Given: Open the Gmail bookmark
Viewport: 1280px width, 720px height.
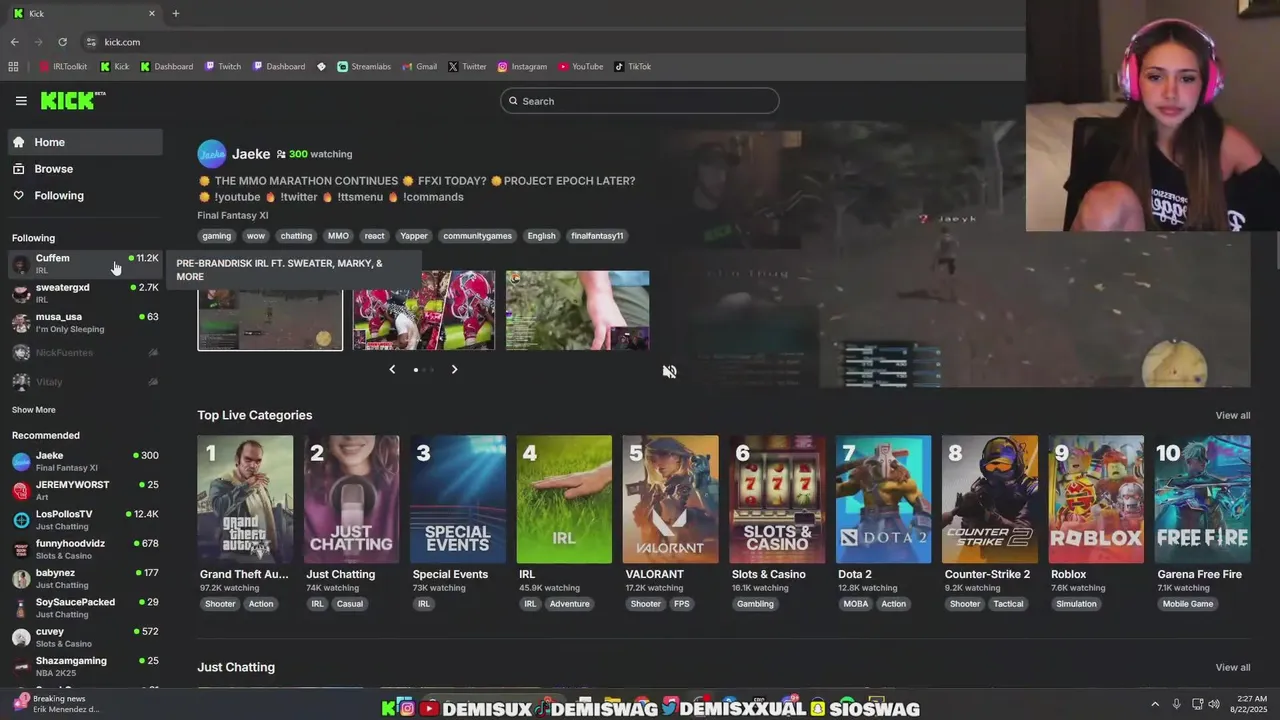Looking at the screenshot, I should [419, 67].
